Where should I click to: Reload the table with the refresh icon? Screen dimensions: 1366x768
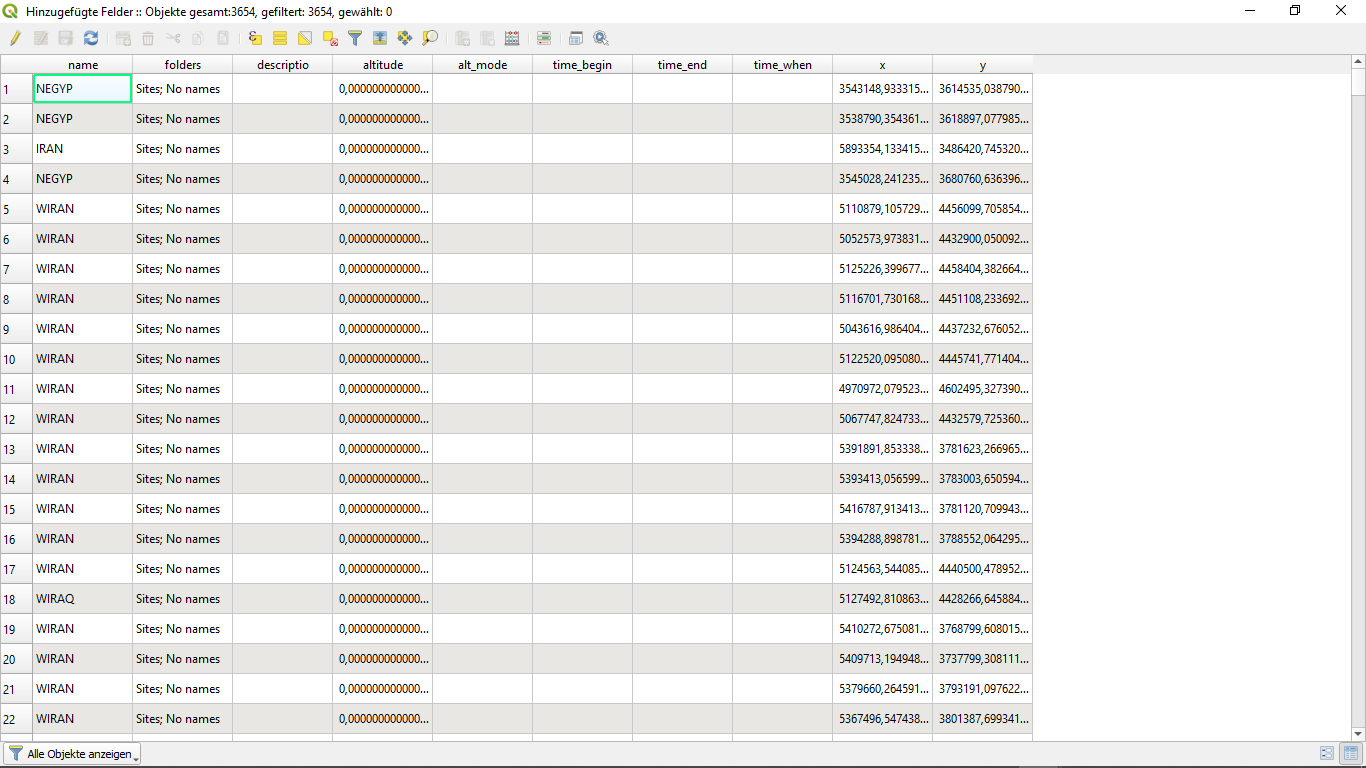point(91,38)
